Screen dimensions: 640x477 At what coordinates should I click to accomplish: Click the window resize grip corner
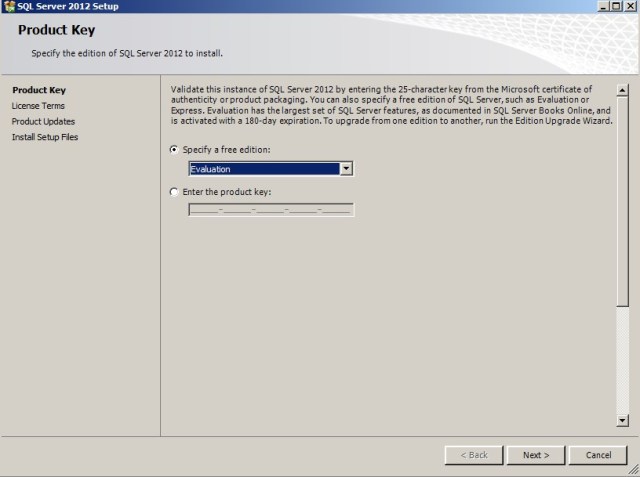point(633,470)
